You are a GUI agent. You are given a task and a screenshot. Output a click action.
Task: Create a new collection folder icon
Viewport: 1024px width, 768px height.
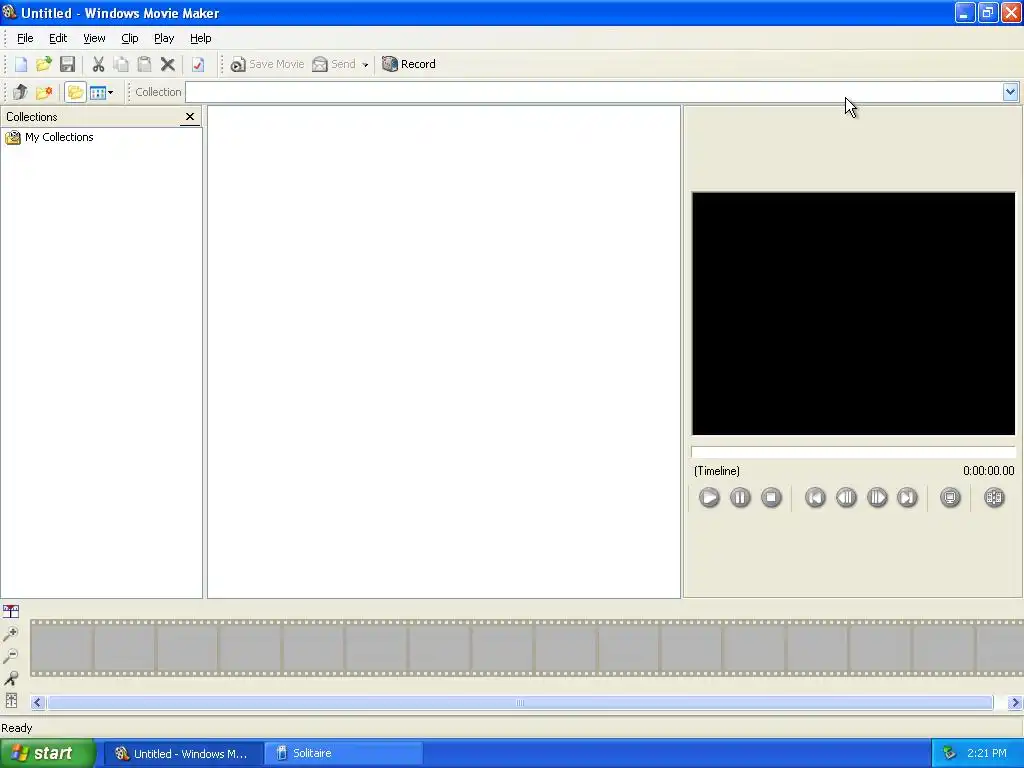pos(44,92)
